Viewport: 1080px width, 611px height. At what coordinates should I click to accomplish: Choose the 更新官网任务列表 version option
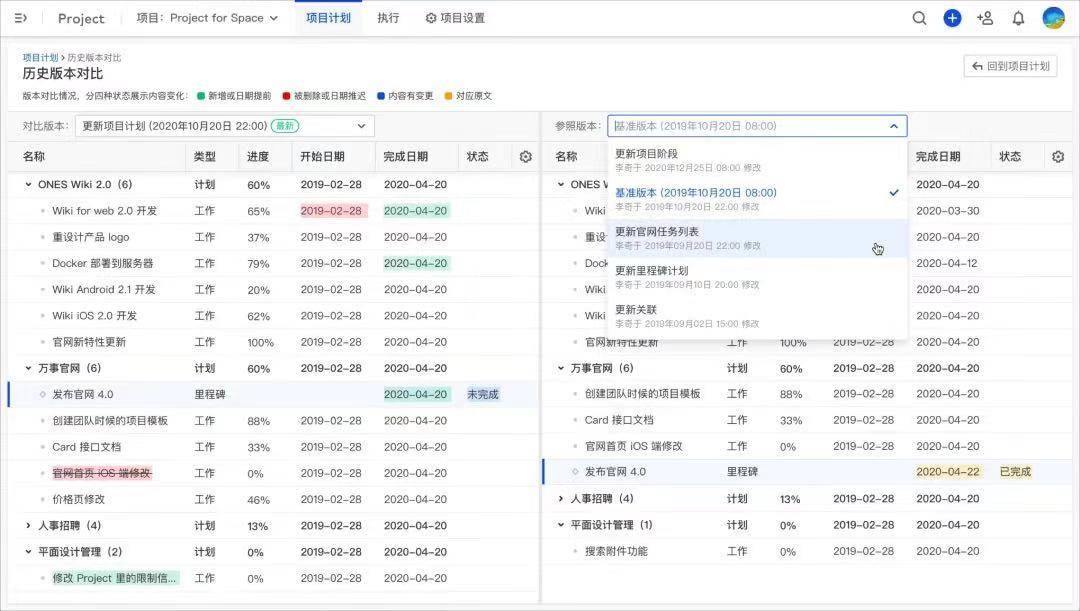pyautogui.click(x=757, y=238)
